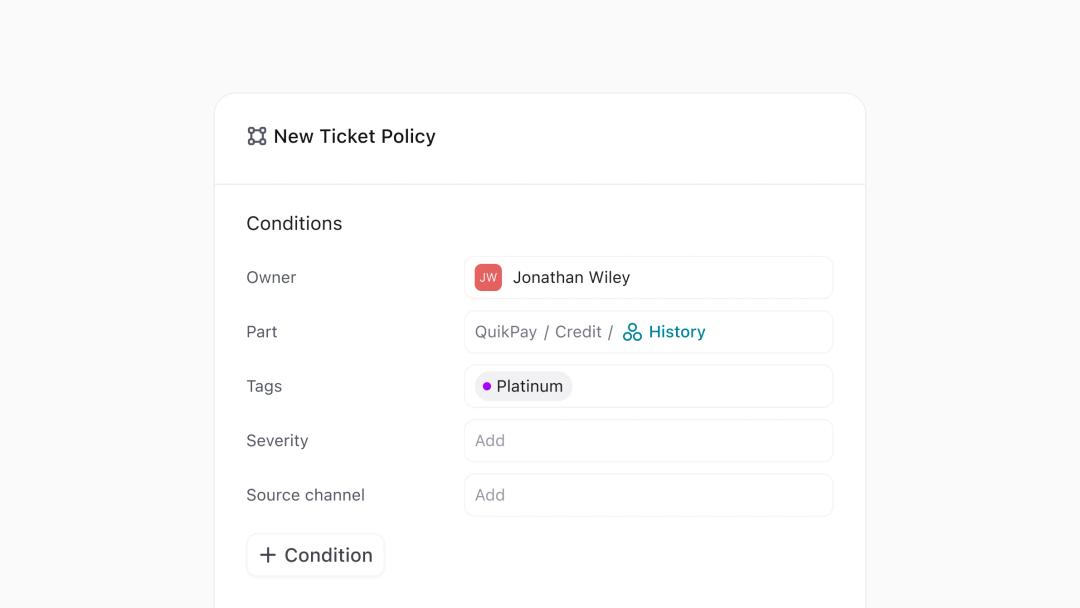Click QuikPay in the part path
Image resolution: width=1080 pixels, height=608 pixels.
(x=506, y=332)
